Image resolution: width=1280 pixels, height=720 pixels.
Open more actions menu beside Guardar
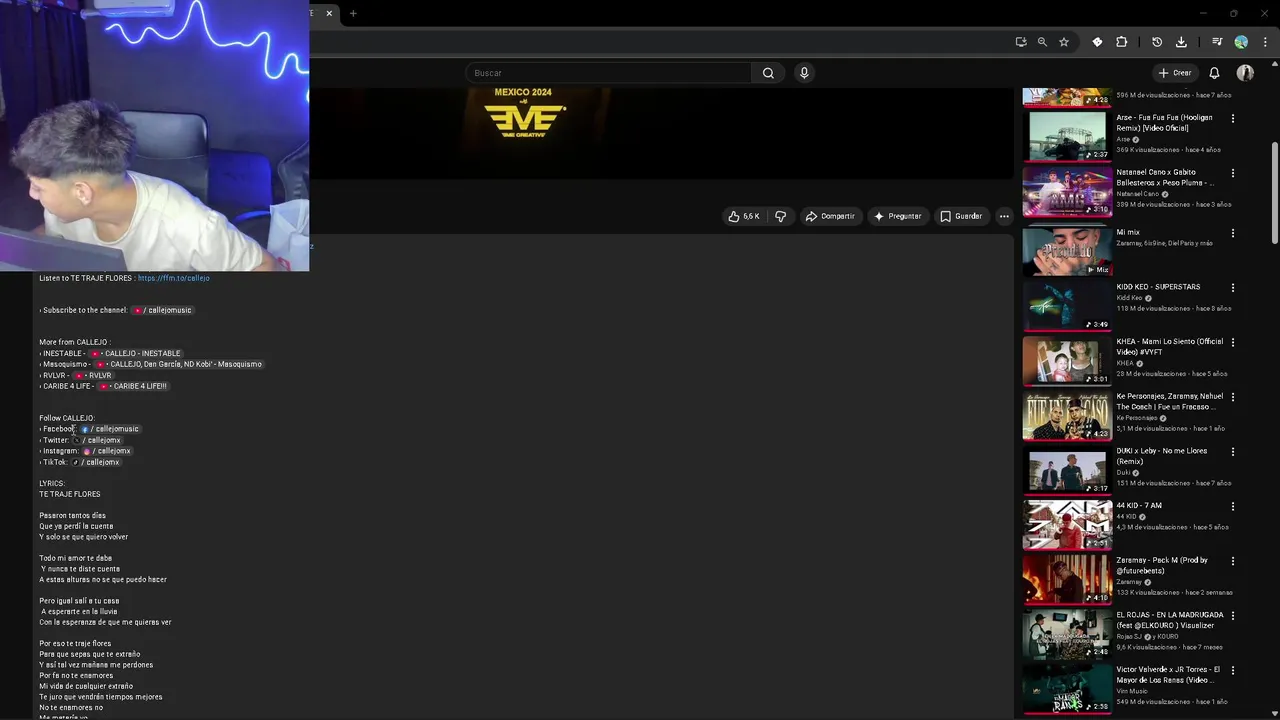click(x=1004, y=216)
